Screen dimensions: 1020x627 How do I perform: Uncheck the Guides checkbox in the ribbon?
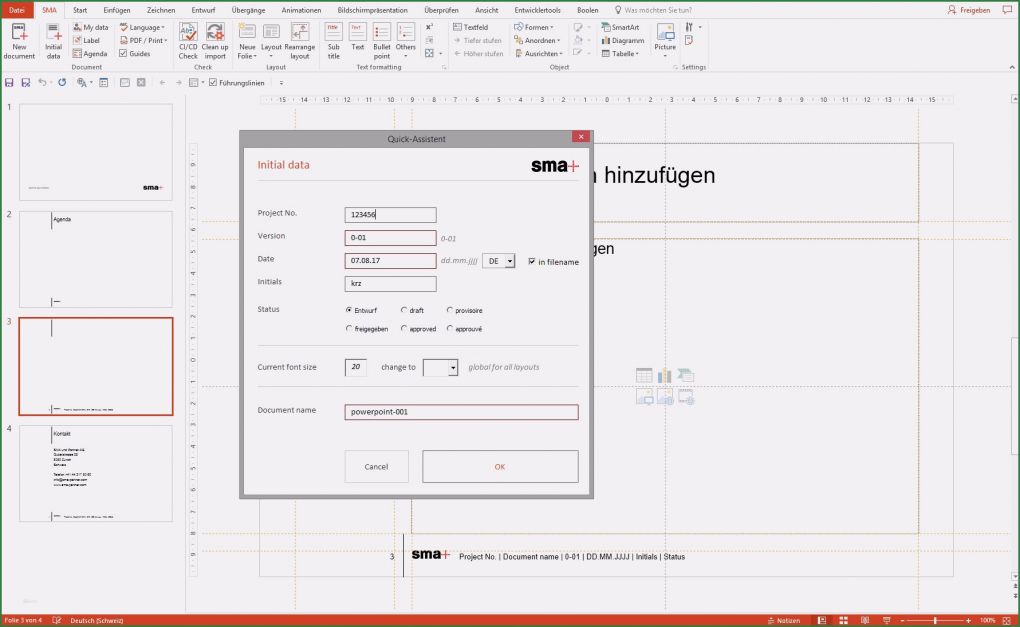point(123,54)
